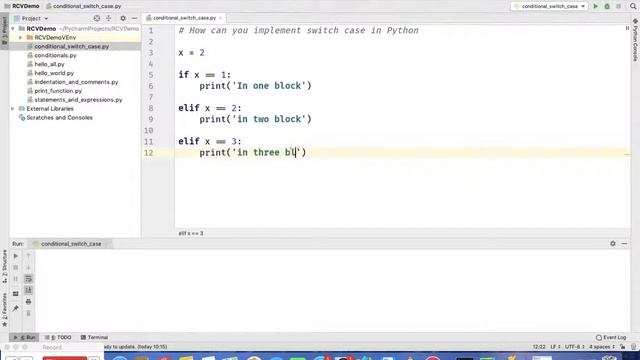Click the stop square in the Run panel
Image resolution: width=640 pixels, height=360 pixels.
tap(16, 267)
